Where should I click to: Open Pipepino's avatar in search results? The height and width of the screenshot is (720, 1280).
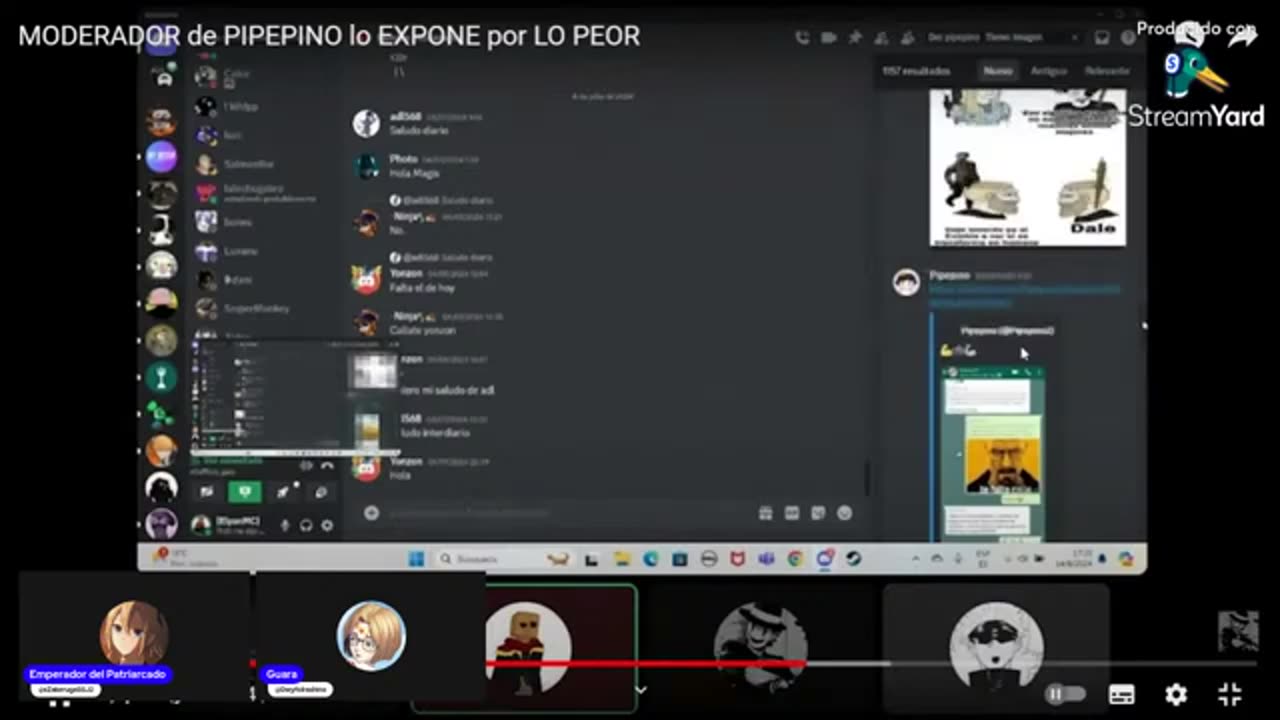click(x=906, y=283)
